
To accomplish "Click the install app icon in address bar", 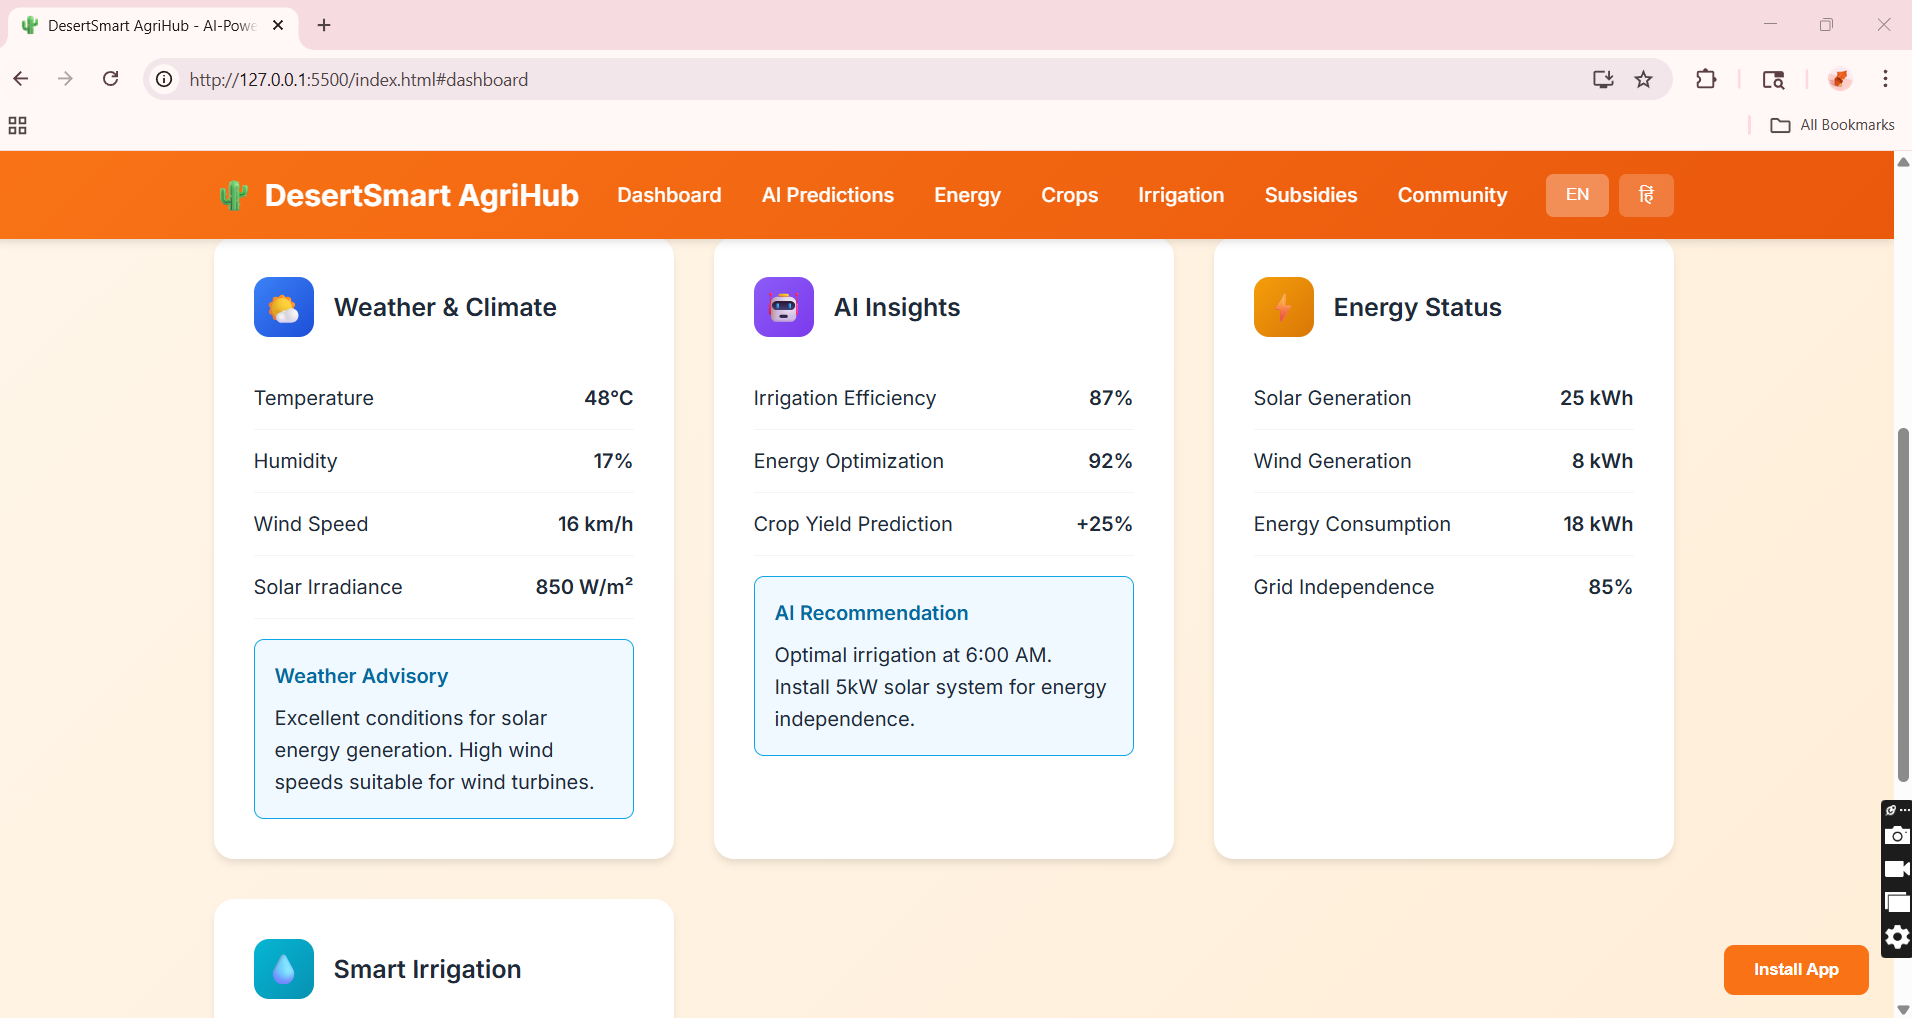I will (x=1603, y=79).
